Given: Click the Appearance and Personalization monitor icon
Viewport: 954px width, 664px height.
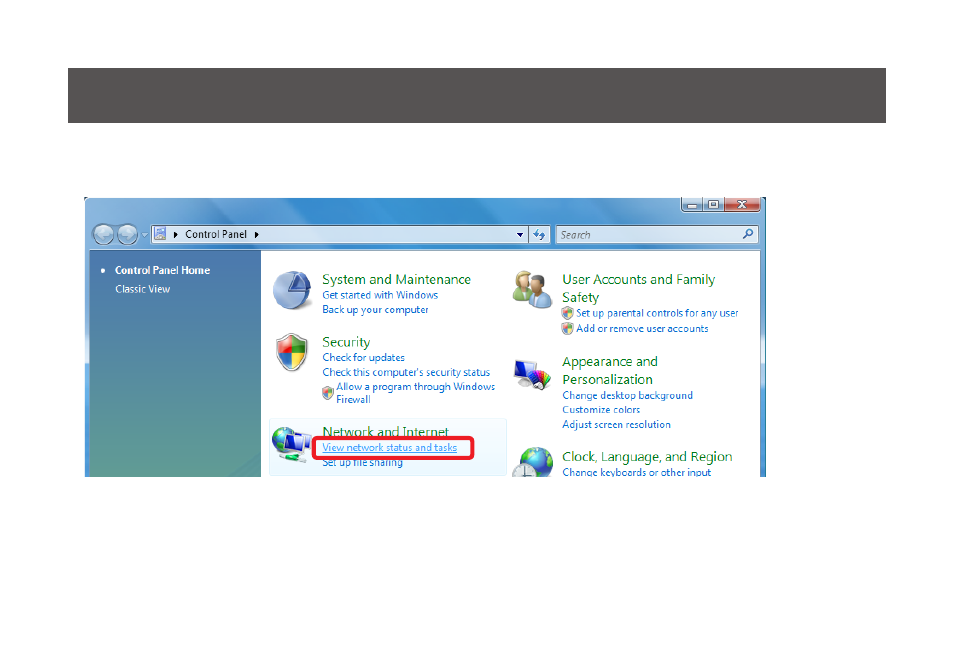Looking at the screenshot, I should (x=532, y=374).
